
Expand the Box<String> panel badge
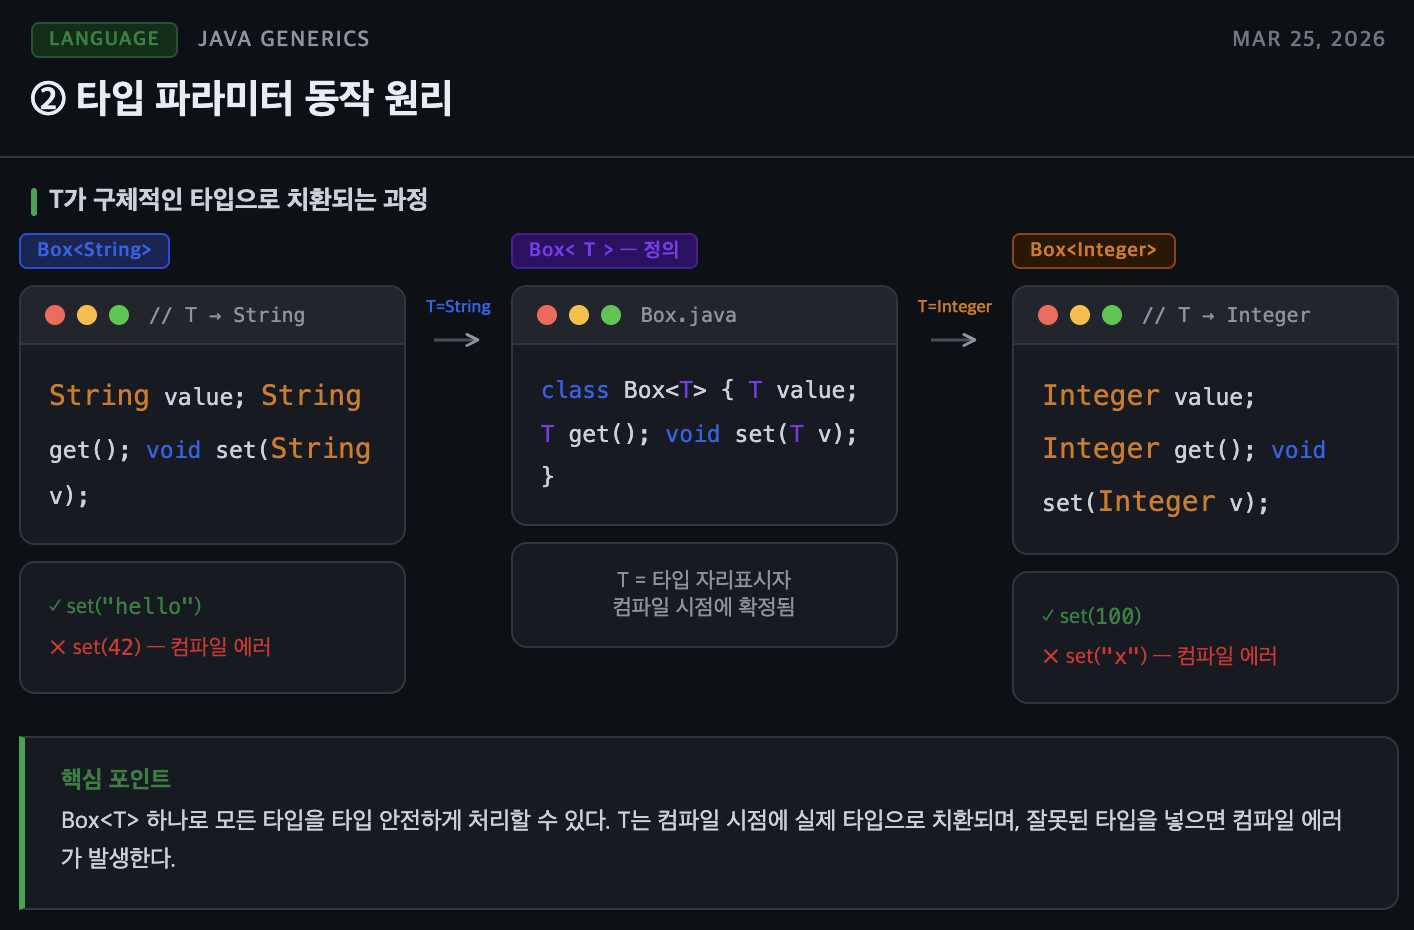(x=94, y=250)
